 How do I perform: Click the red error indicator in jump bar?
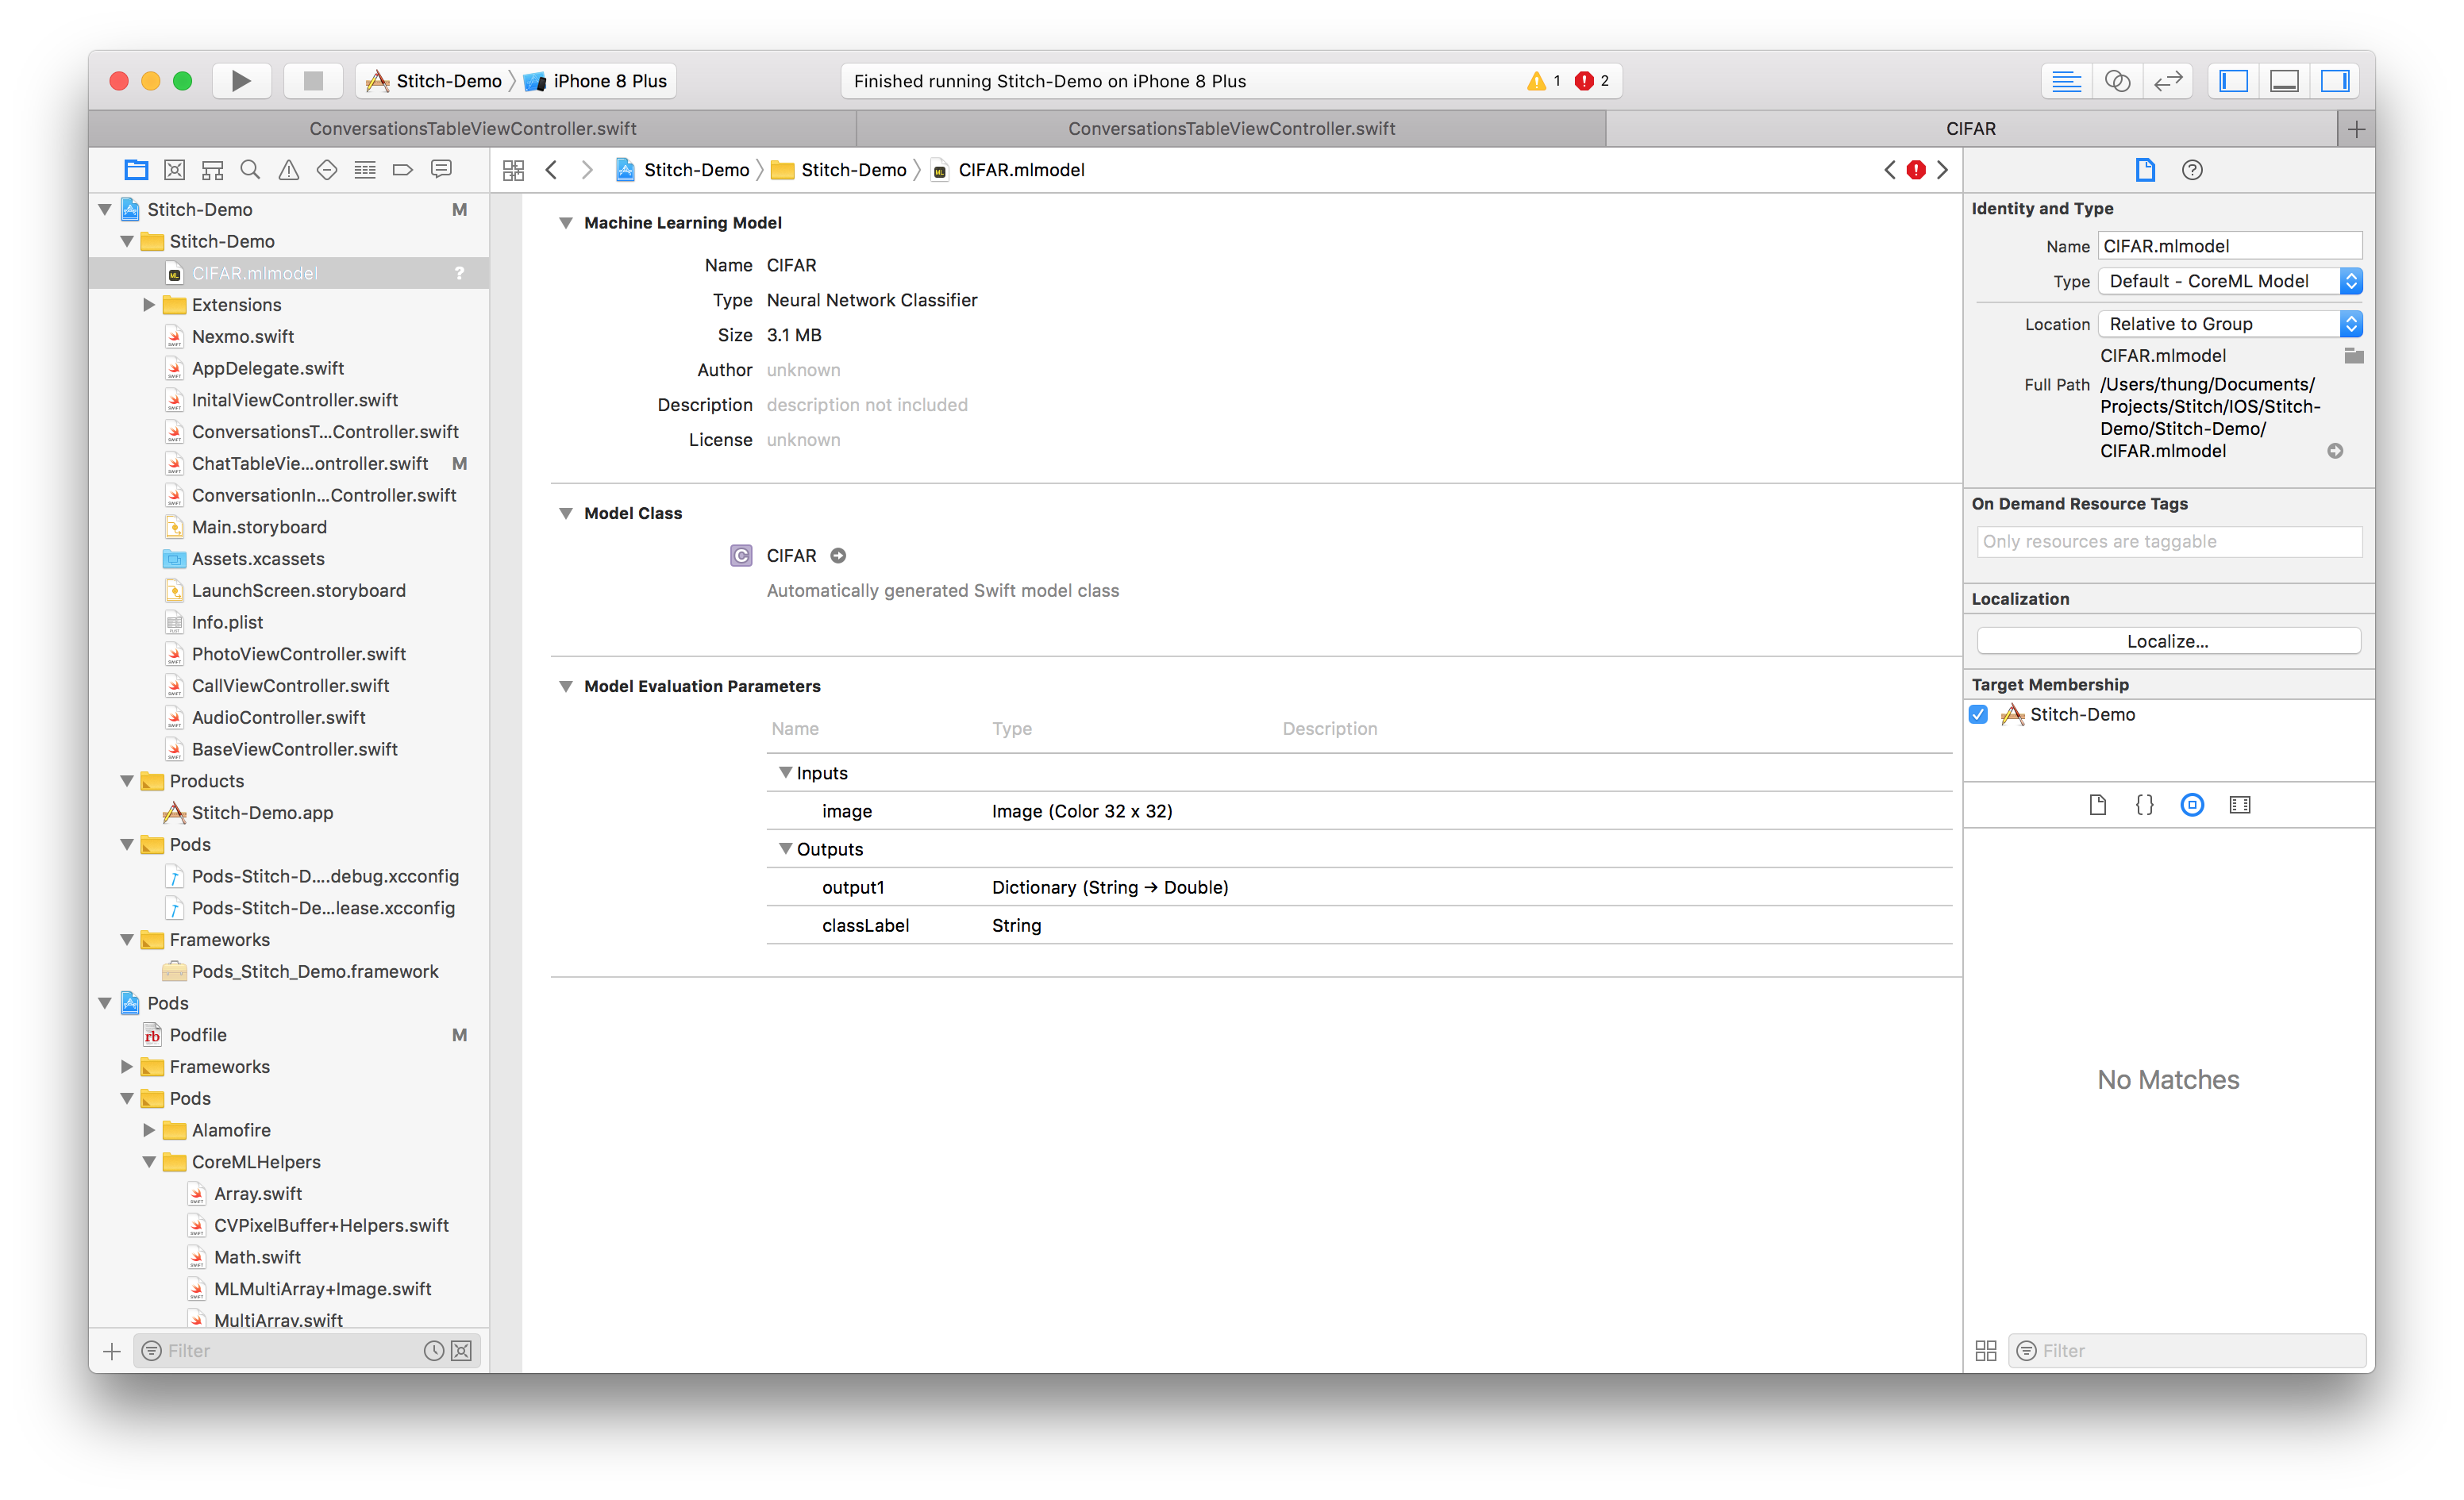coord(1915,170)
